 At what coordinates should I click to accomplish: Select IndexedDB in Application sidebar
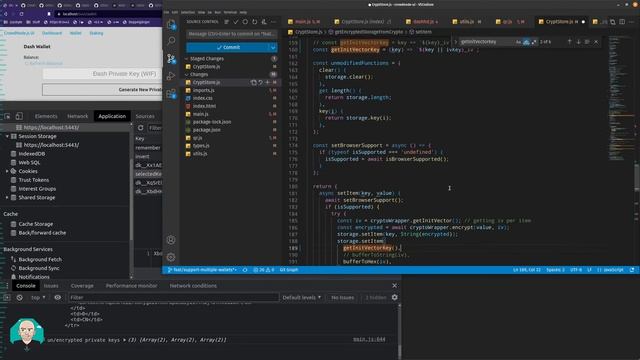click(x=32, y=154)
